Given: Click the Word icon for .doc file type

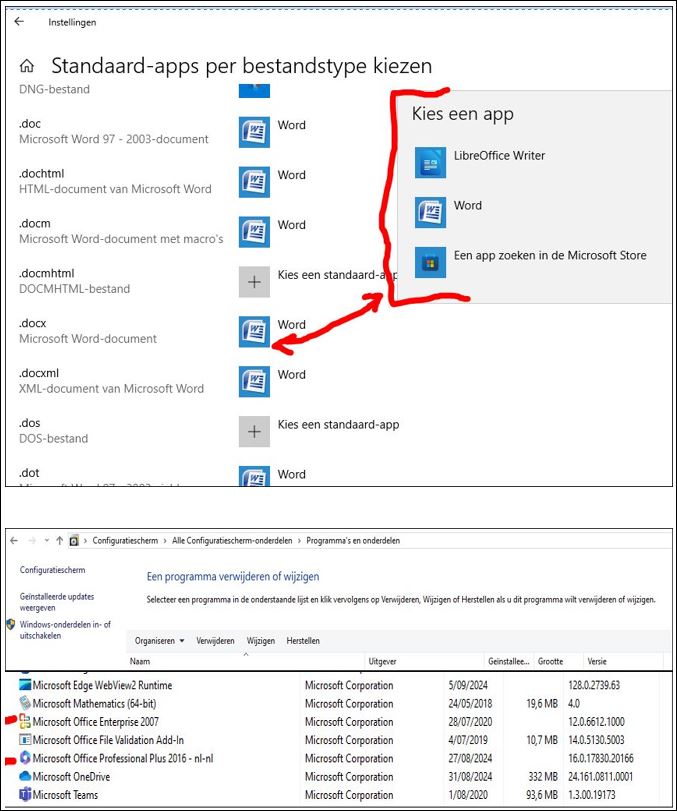Looking at the screenshot, I should (x=254, y=132).
